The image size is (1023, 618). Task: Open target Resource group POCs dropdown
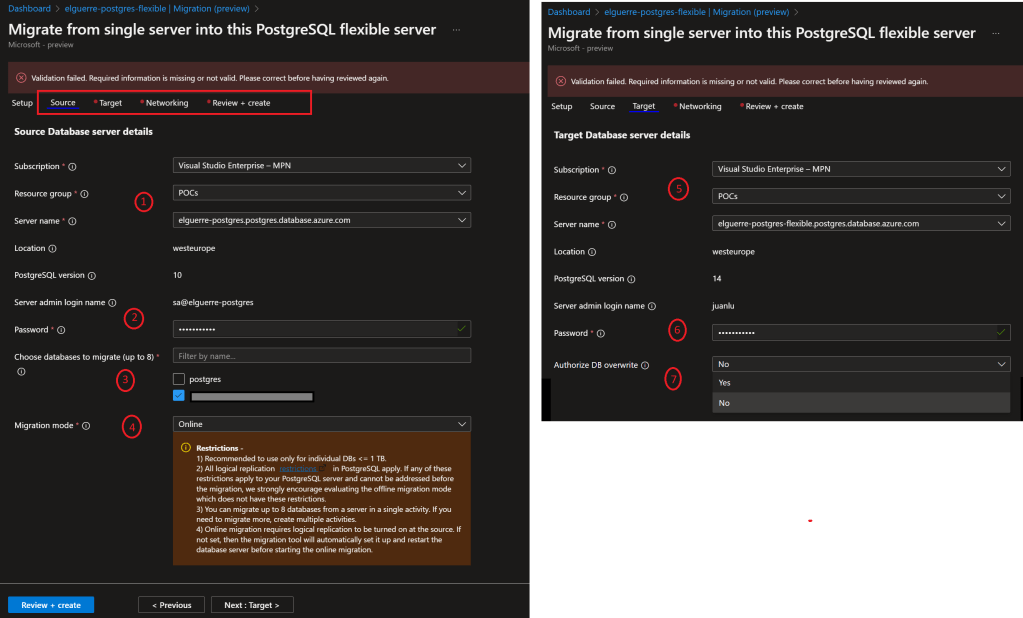tap(860, 197)
